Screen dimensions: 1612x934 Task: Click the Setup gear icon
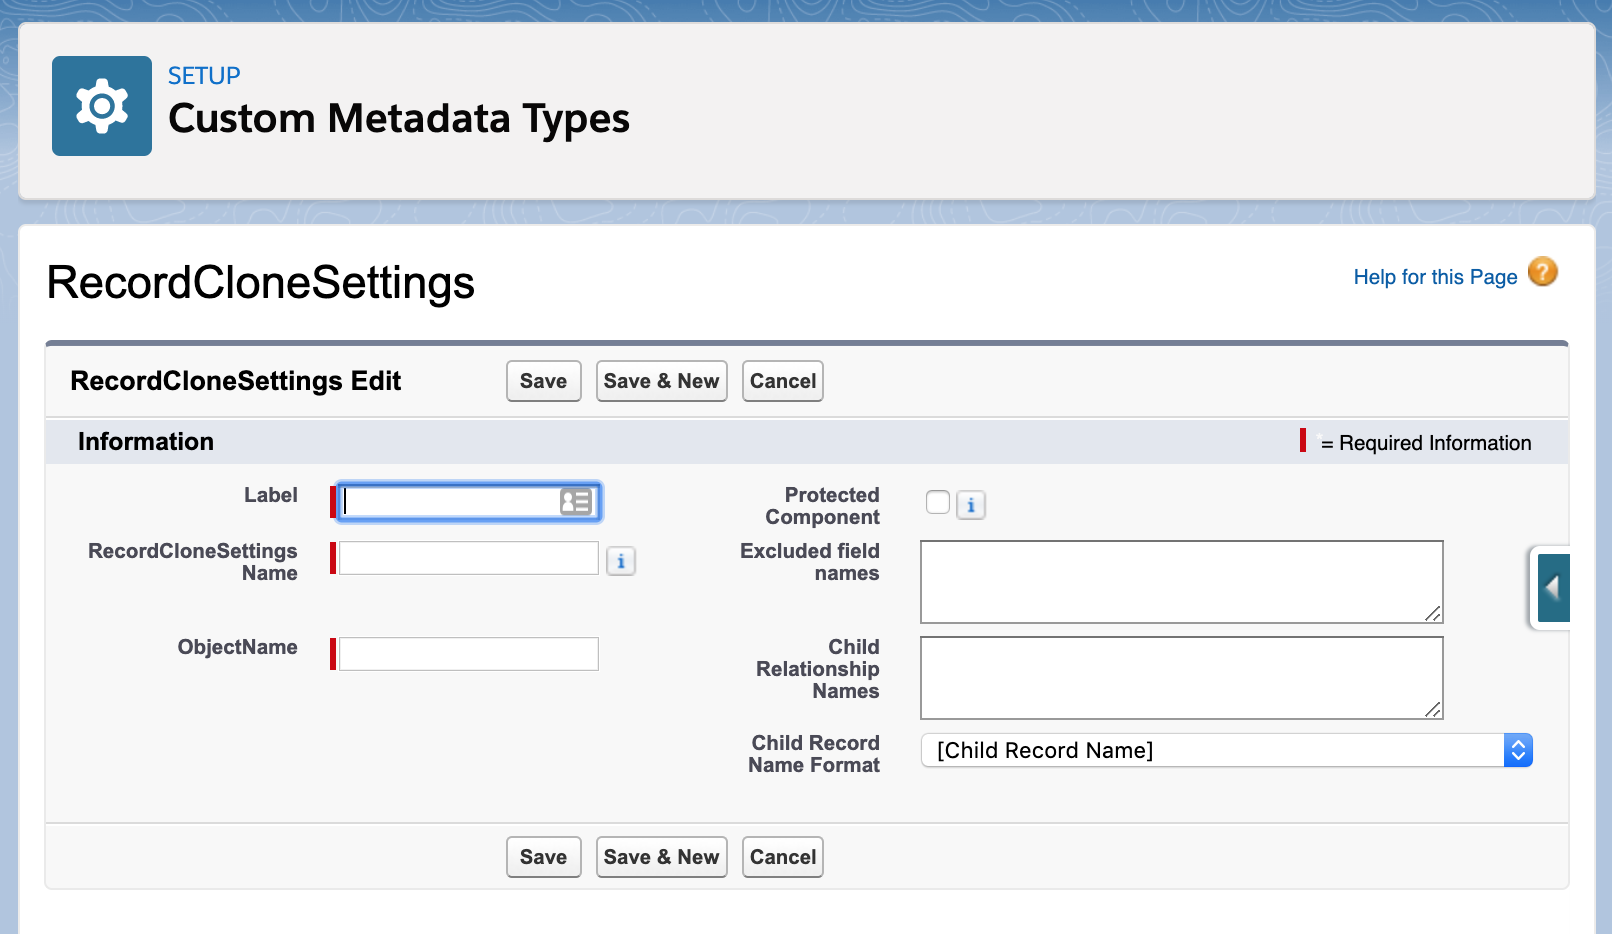[102, 106]
